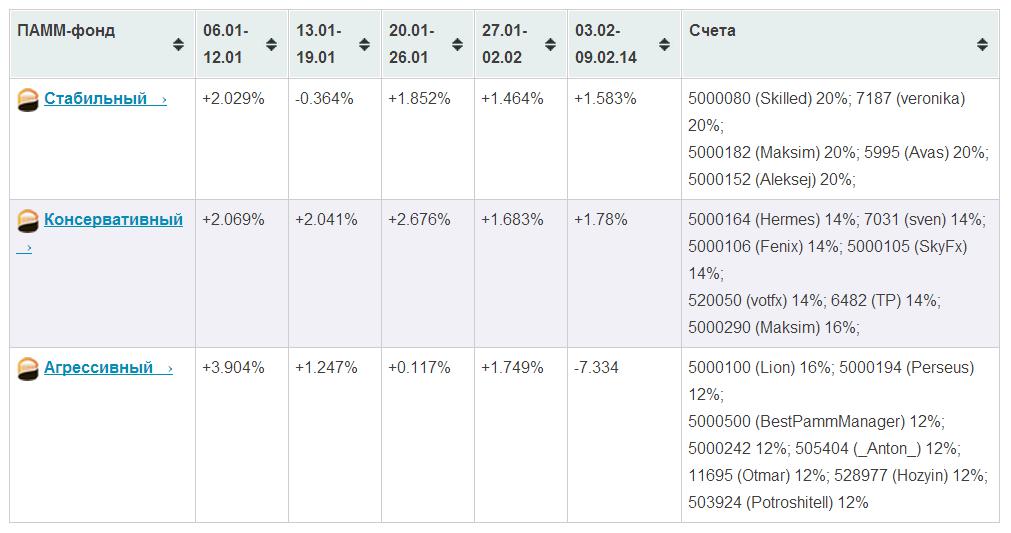The width and height of the screenshot is (1011, 533).
Task: Click the Консервативный fund coin icon
Action: pyautogui.click(x=27, y=221)
